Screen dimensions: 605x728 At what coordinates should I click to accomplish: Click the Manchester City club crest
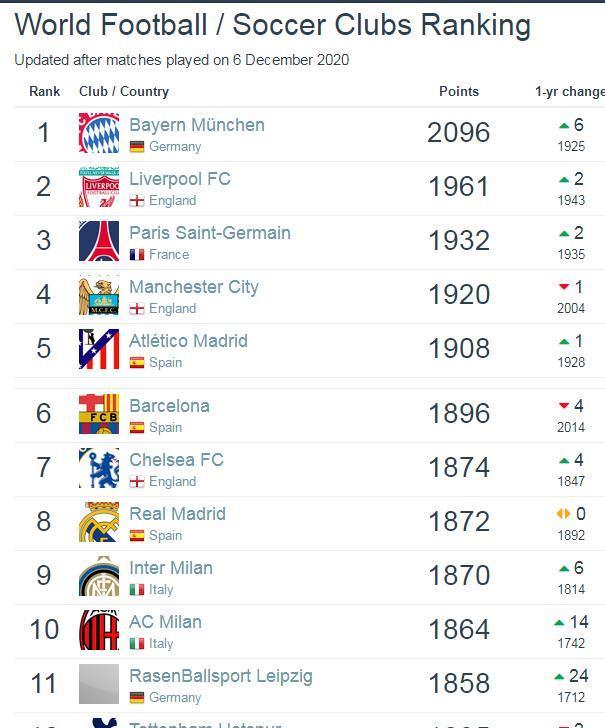coord(99,295)
